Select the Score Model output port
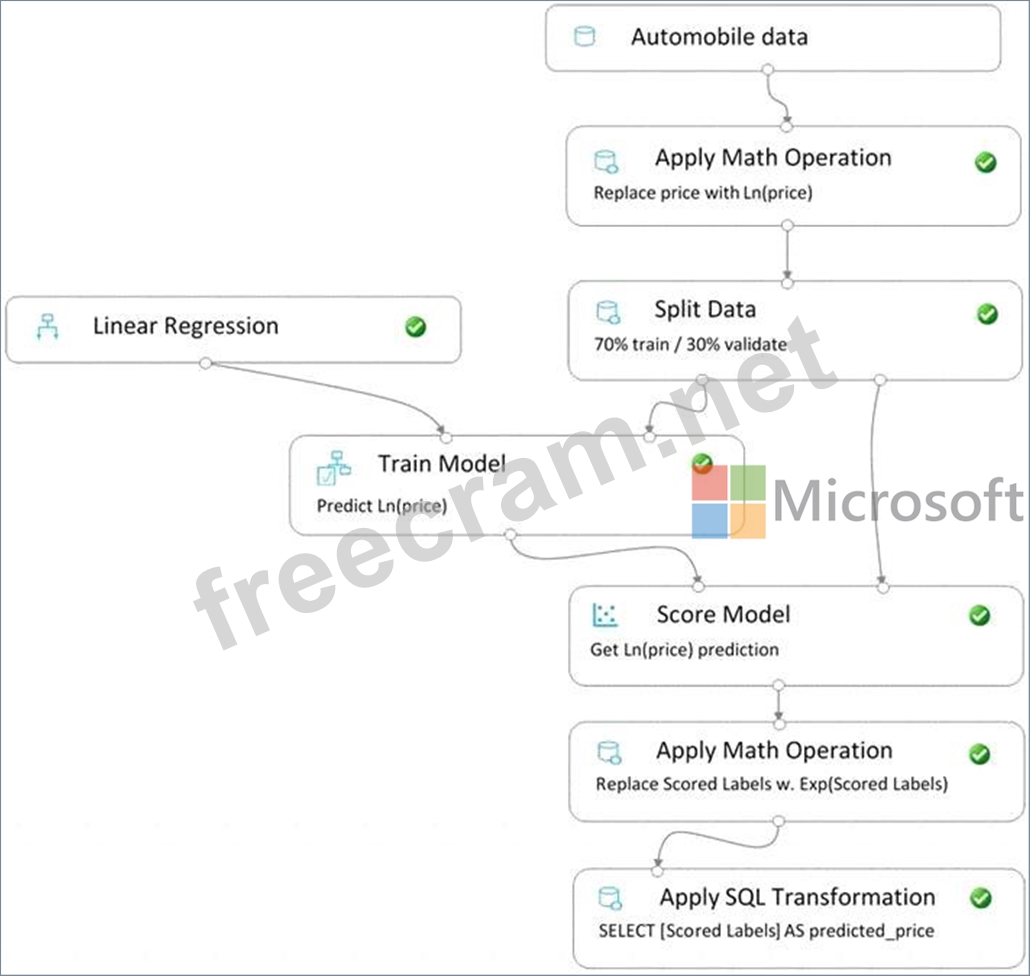Viewport: 1030px width, 976px height. pyautogui.click(x=779, y=685)
